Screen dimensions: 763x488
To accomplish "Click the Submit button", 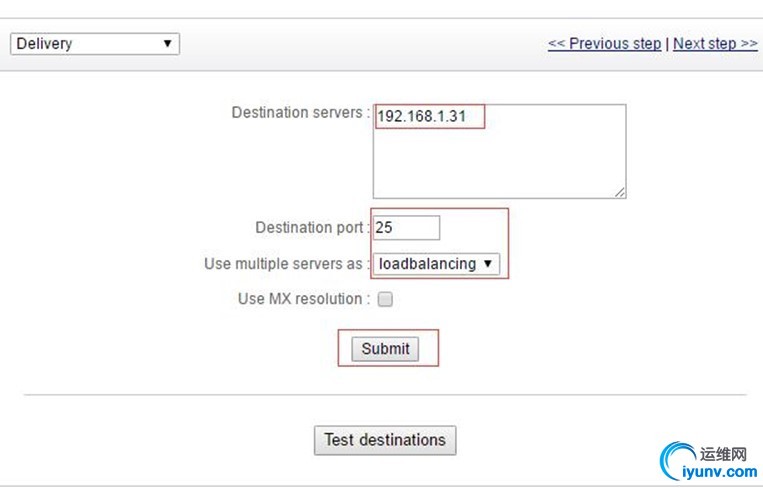I will [x=385, y=349].
